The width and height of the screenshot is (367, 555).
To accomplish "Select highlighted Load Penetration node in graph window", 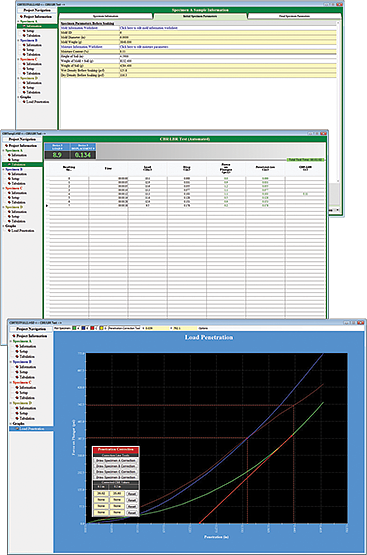I will point(32,429).
